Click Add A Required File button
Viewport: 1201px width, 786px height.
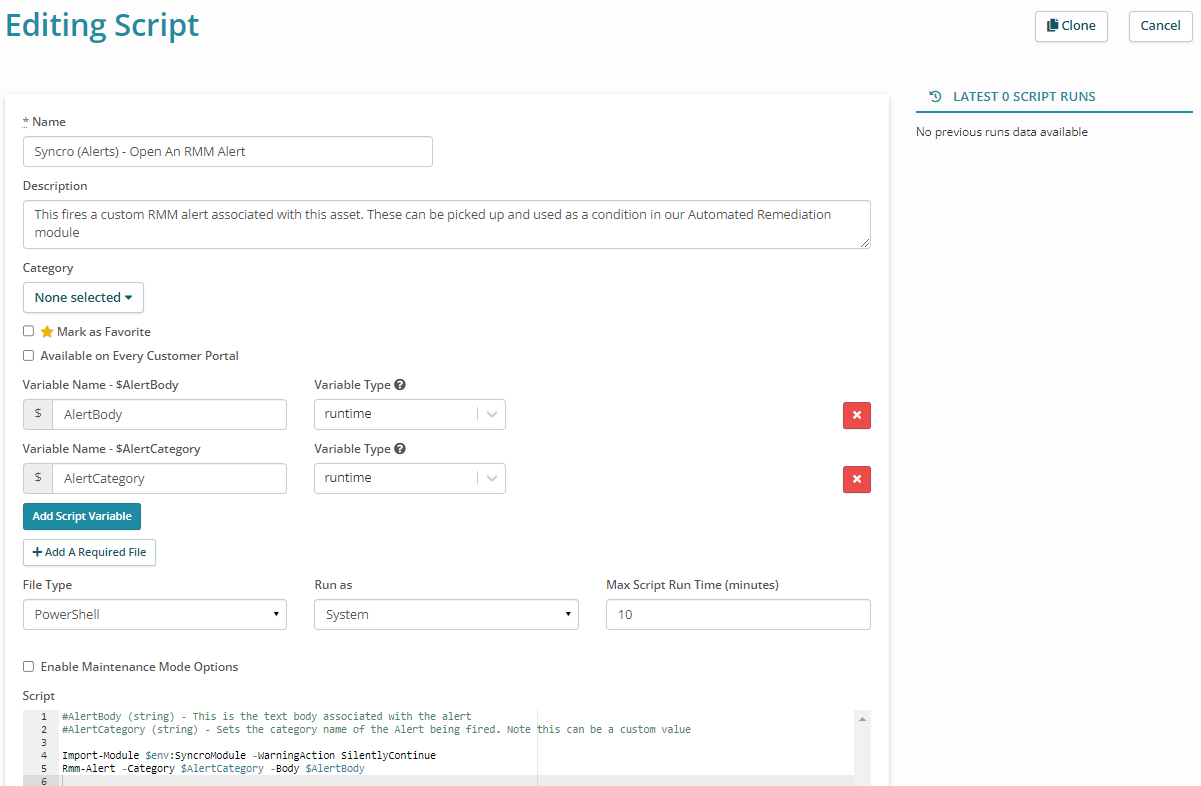pyautogui.click(x=89, y=552)
